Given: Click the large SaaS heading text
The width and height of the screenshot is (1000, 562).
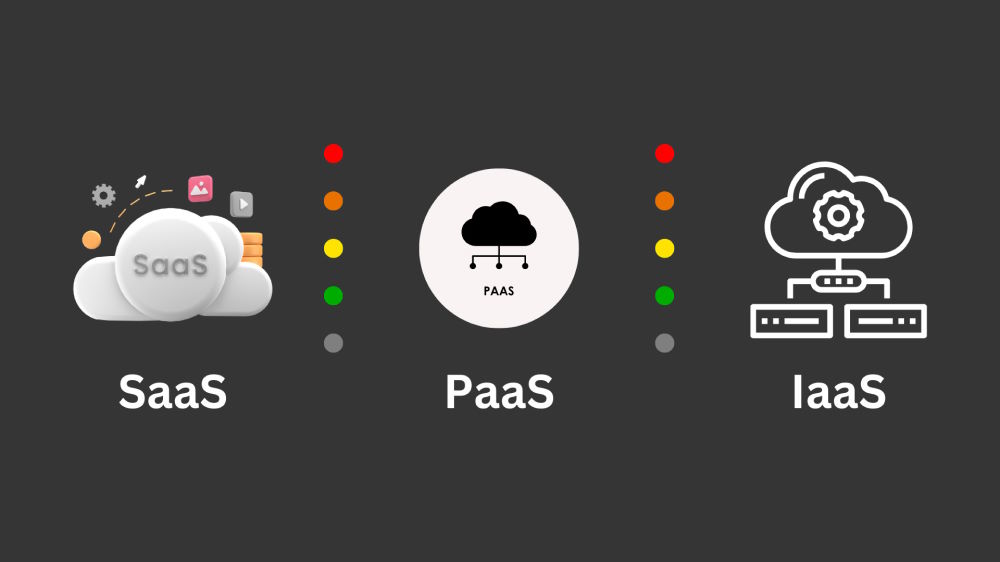Looking at the screenshot, I should point(173,392).
